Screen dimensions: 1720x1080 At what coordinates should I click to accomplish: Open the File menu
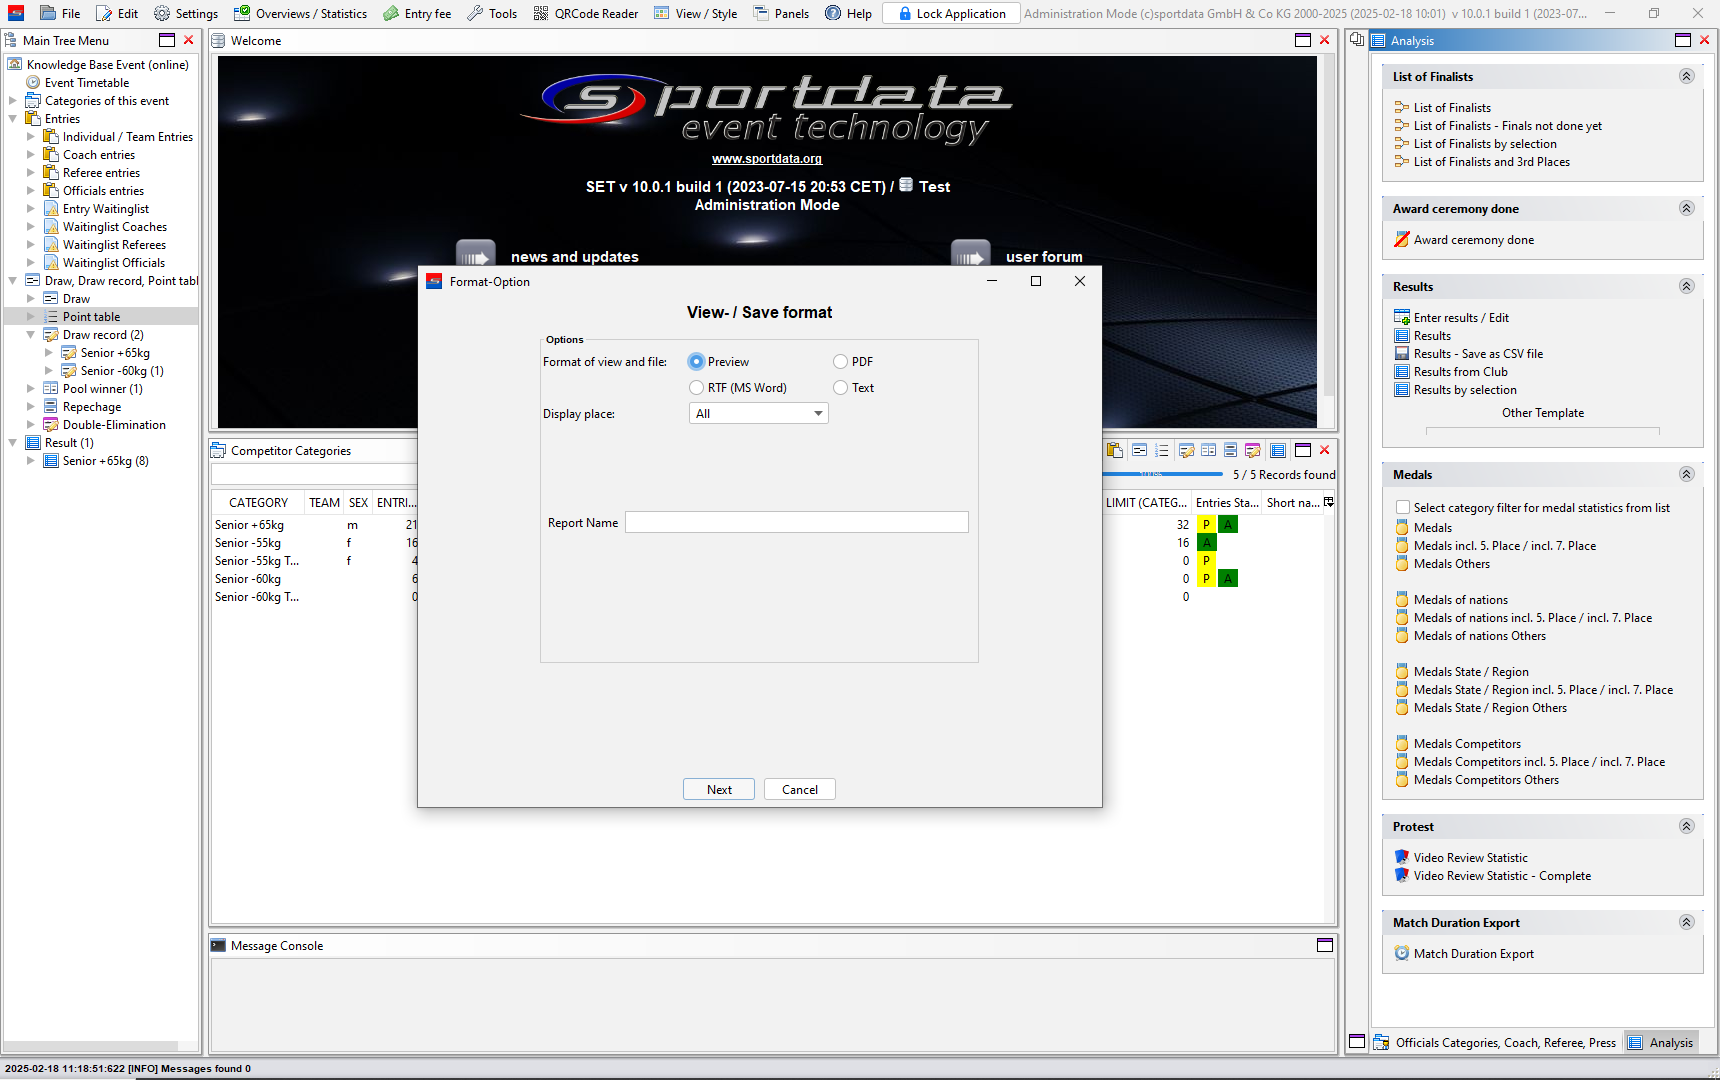(x=60, y=14)
